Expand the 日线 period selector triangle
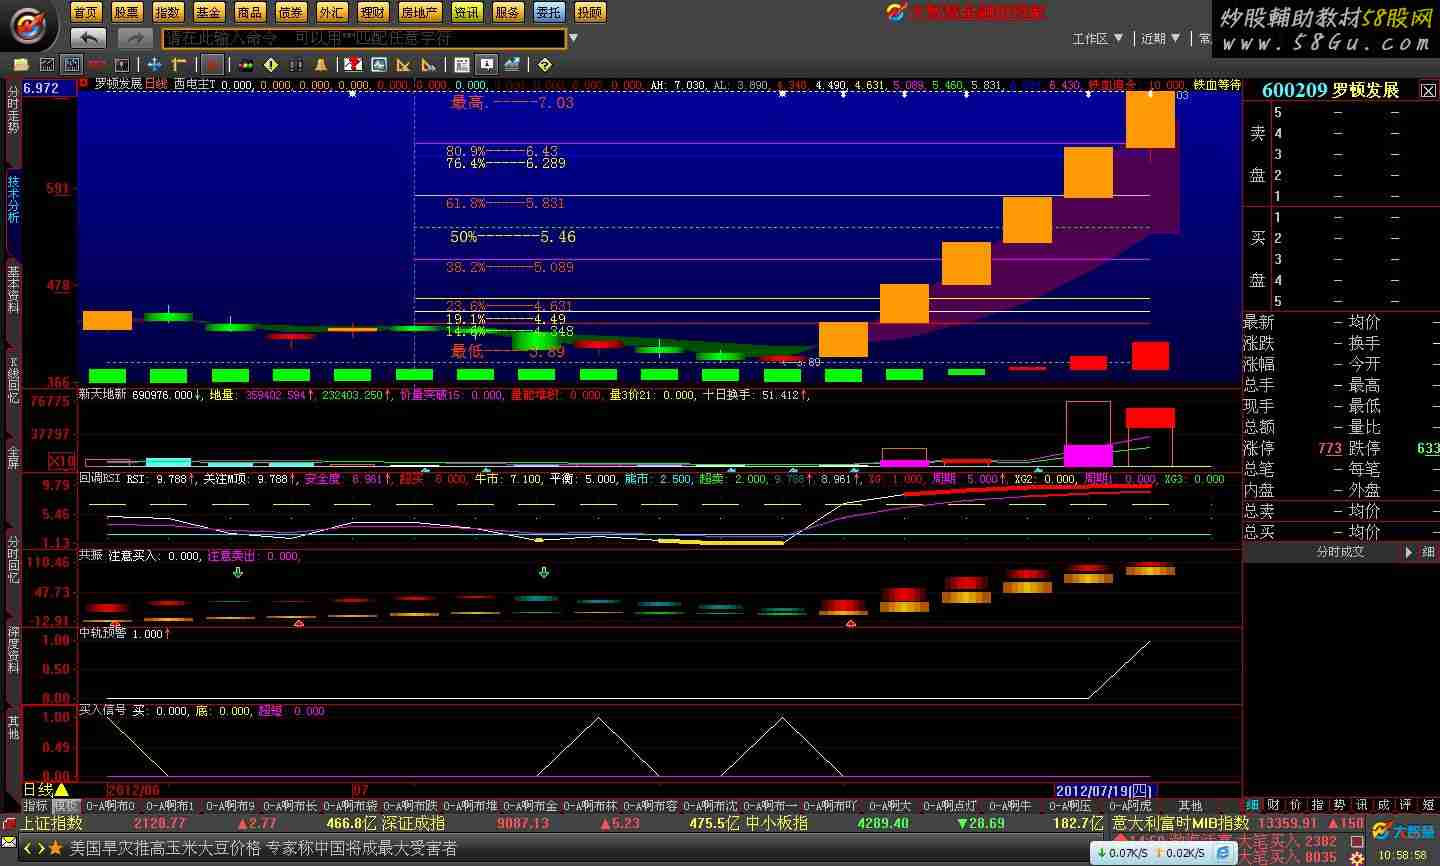The width and height of the screenshot is (1440, 866). click(x=62, y=790)
